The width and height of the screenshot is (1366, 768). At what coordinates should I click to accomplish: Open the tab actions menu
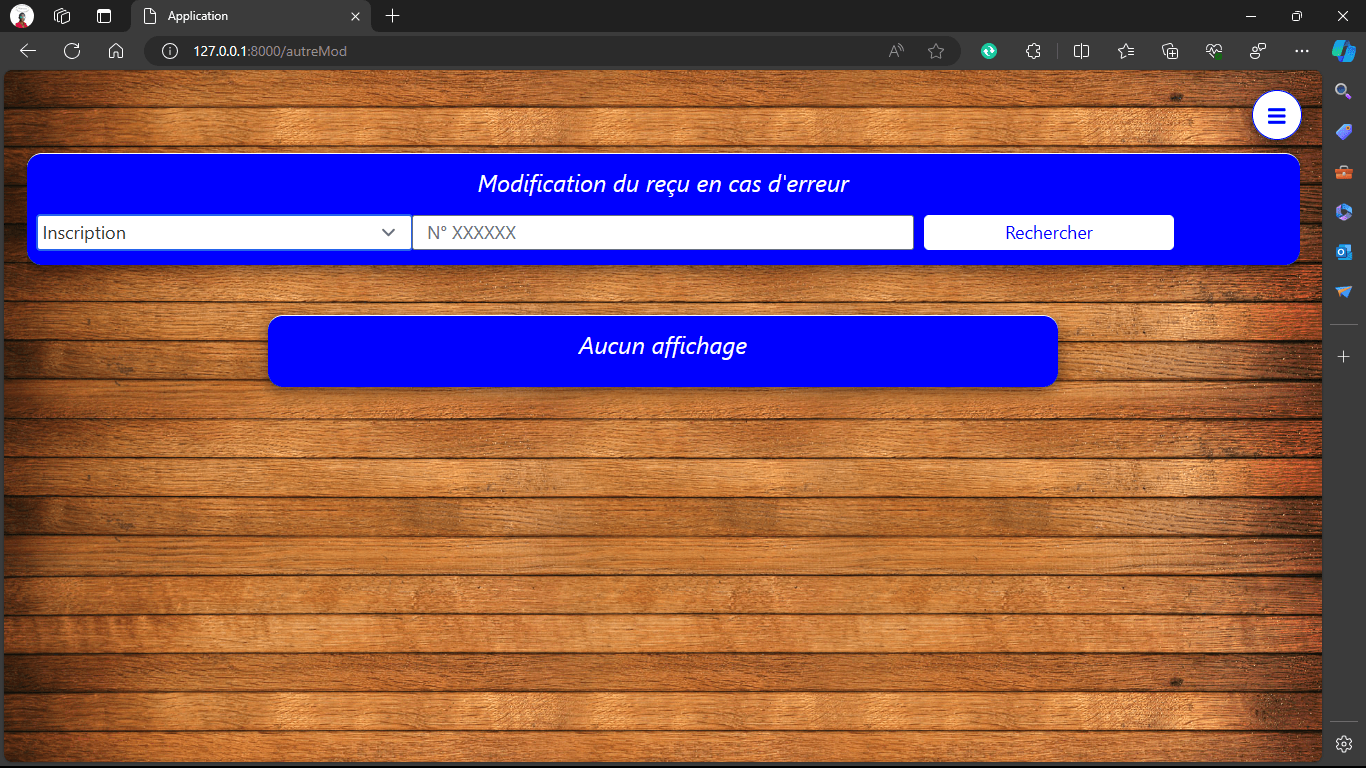click(x=104, y=16)
